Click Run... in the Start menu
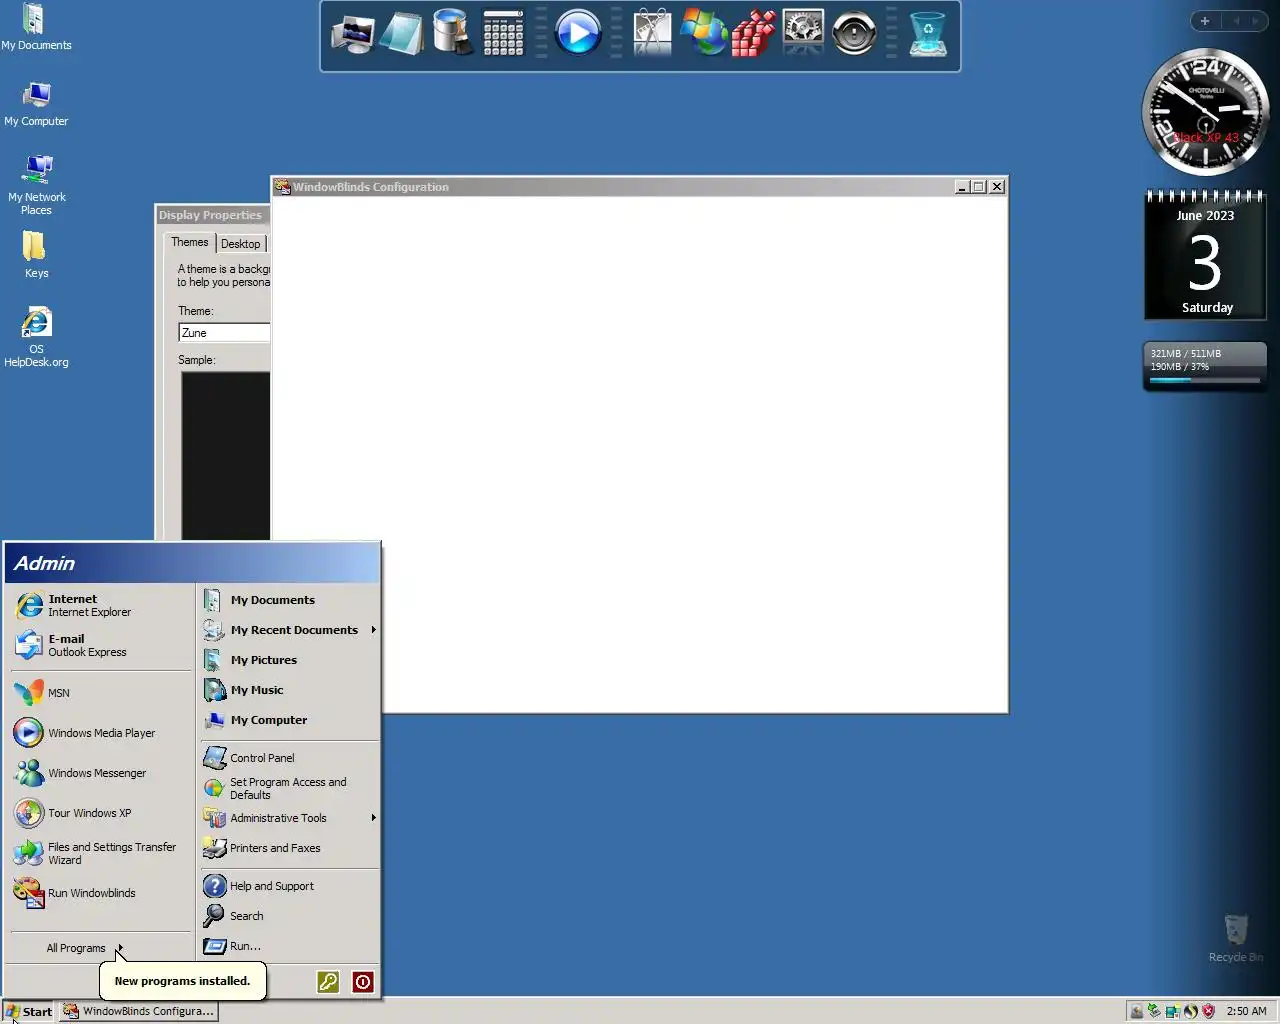This screenshot has width=1280, height=1024. 290,945
